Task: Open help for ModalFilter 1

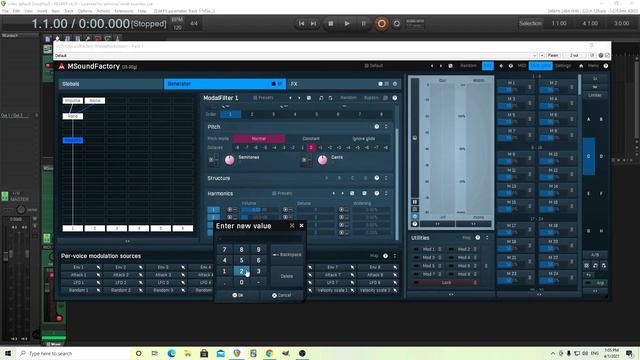Action: point(395,98)
